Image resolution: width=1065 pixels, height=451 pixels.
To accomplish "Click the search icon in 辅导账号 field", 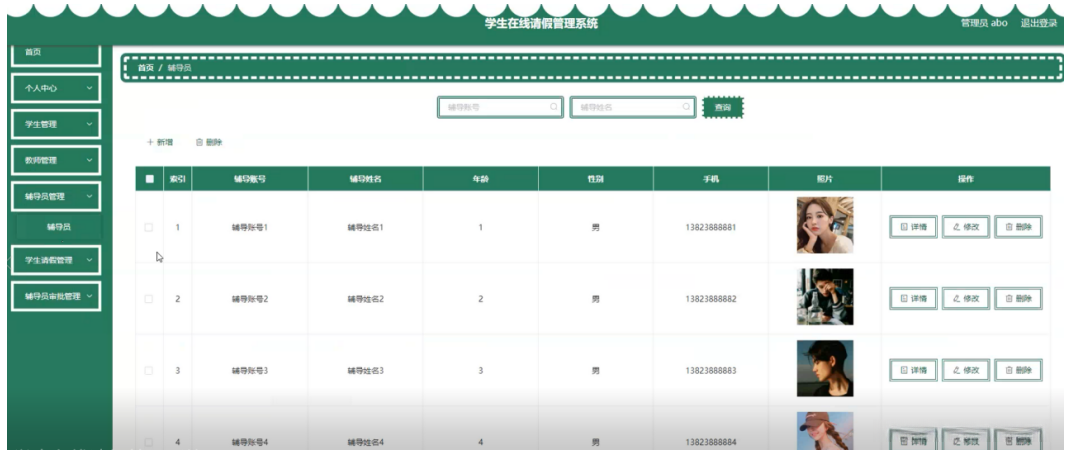I will tap(554, 107).
